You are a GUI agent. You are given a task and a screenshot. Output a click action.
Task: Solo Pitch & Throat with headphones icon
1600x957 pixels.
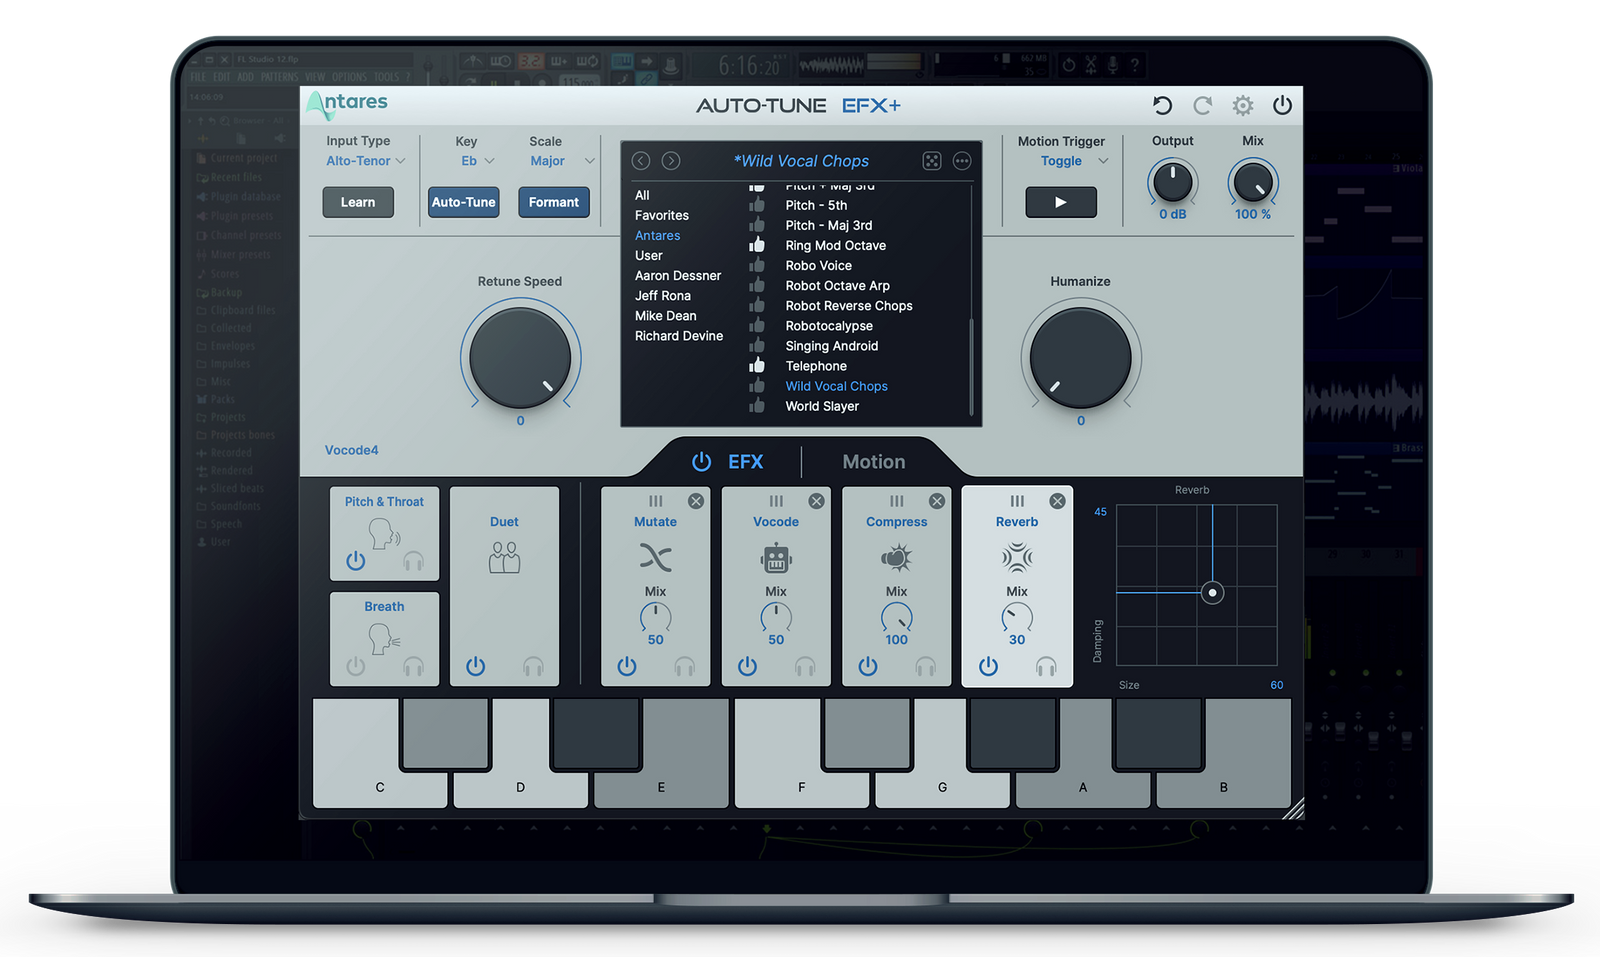coord(413,561)
